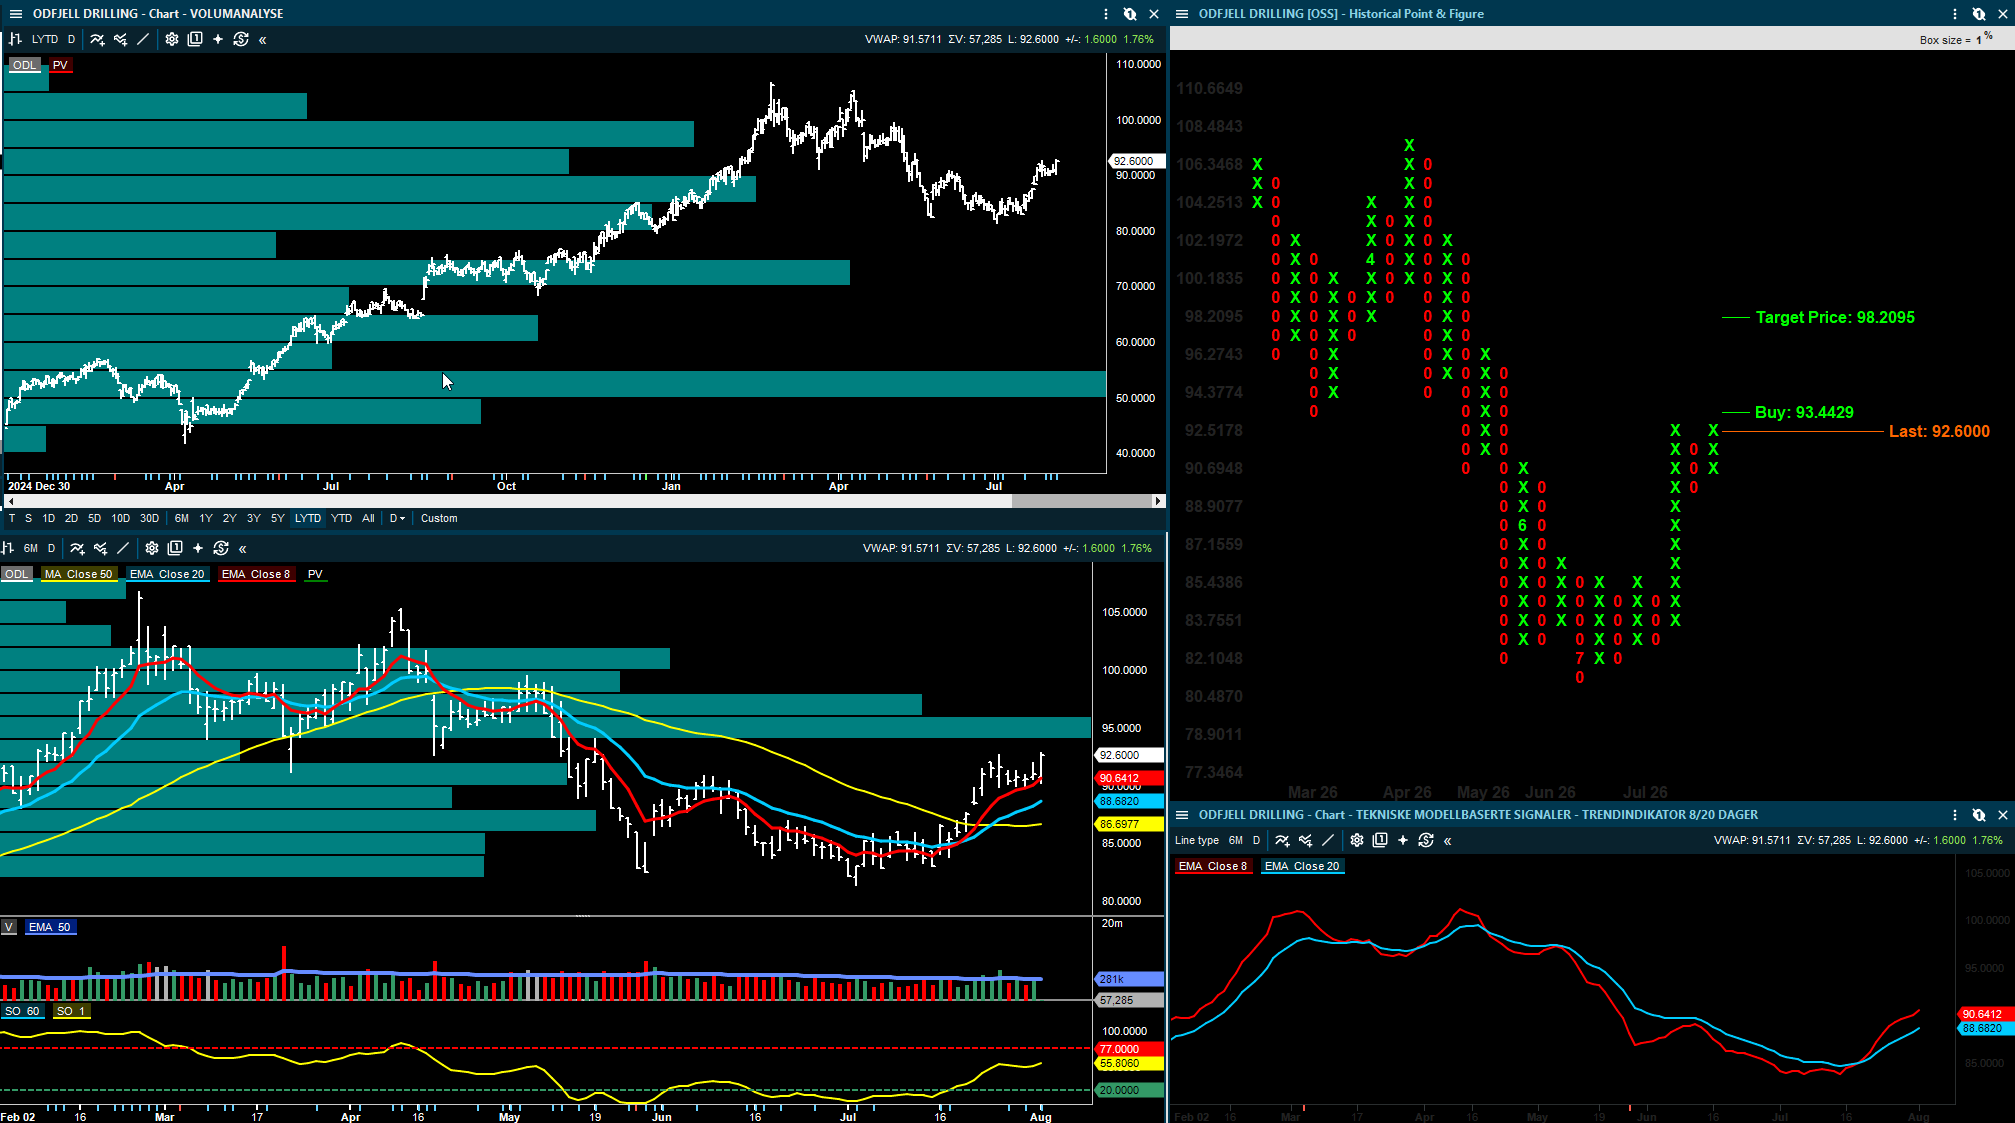Open chart settings gear in VOLUMANALYSE toolbar
Image resolution: width=2015 pixels, height=1123 pixels.
pyautogui.click(x=172, y=40)
